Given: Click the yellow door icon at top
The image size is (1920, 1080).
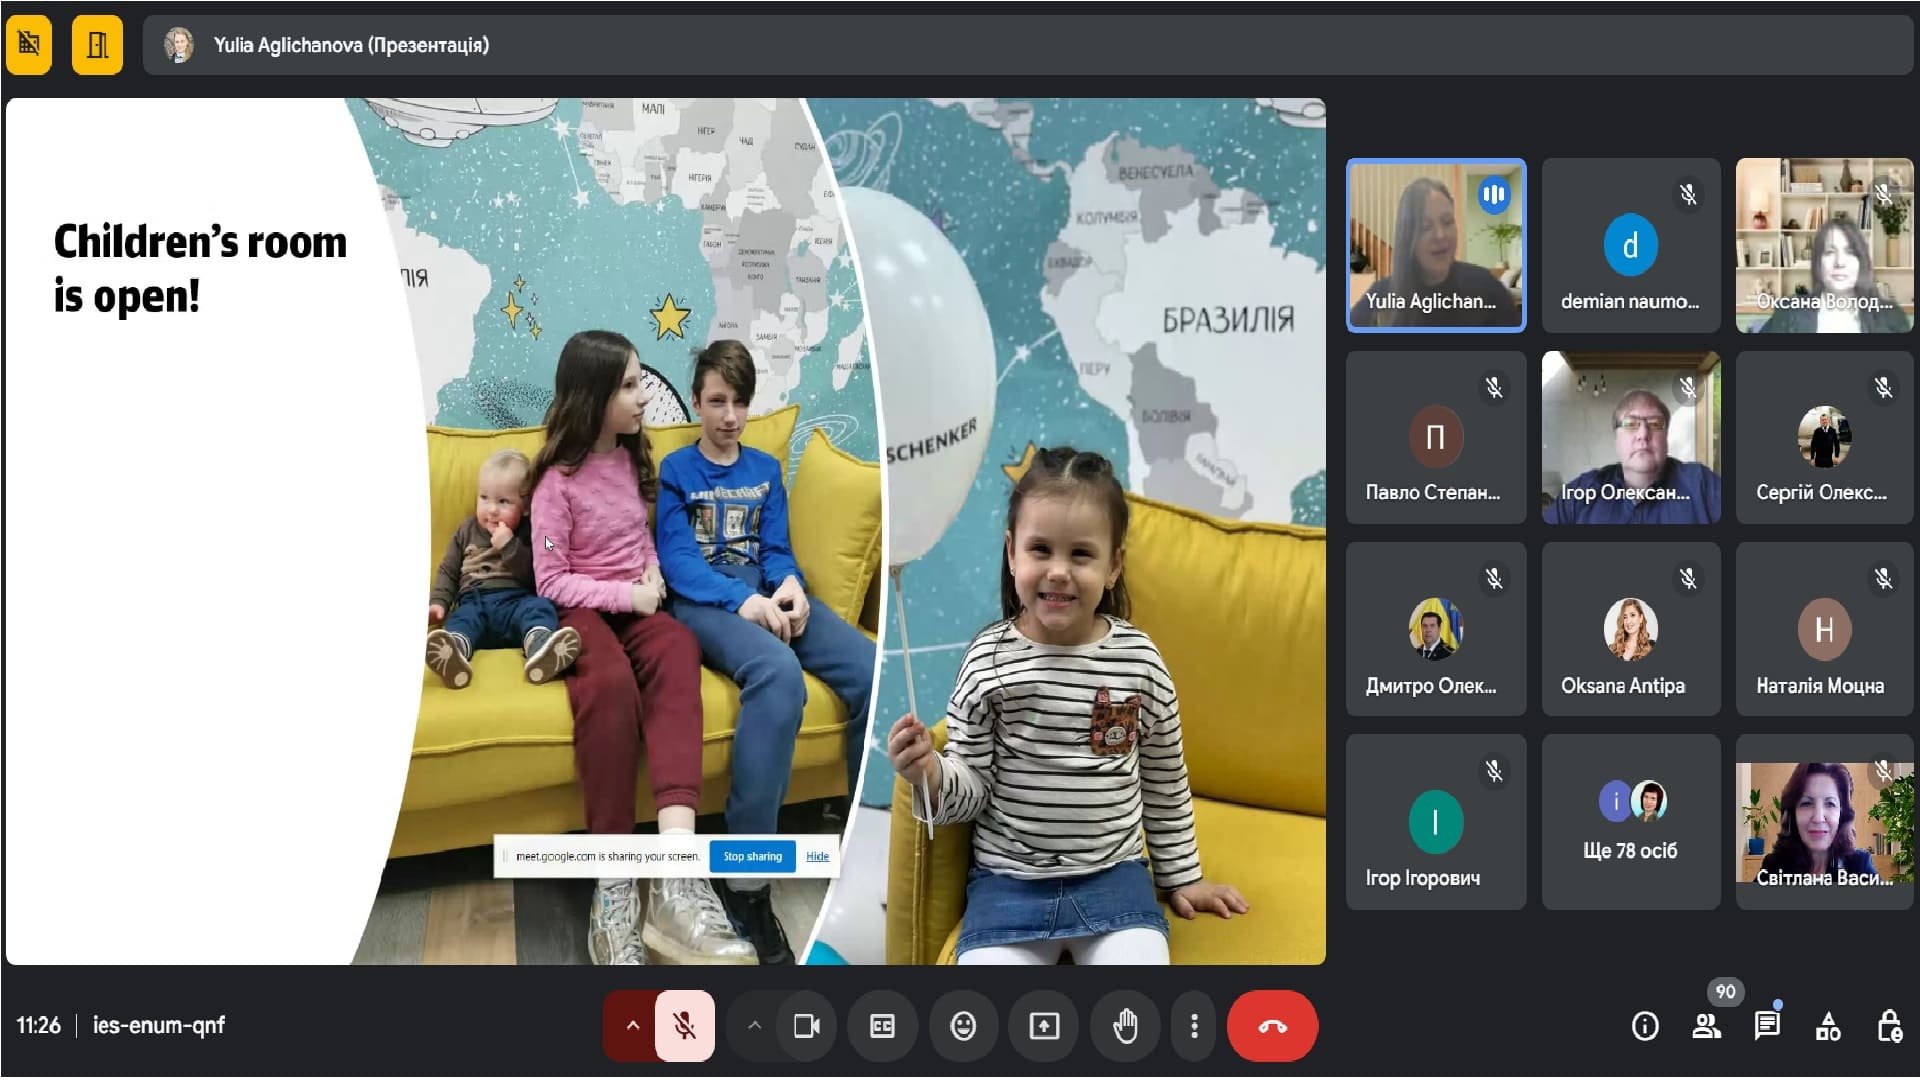Looking at the screenshot, I should point(97,45).
